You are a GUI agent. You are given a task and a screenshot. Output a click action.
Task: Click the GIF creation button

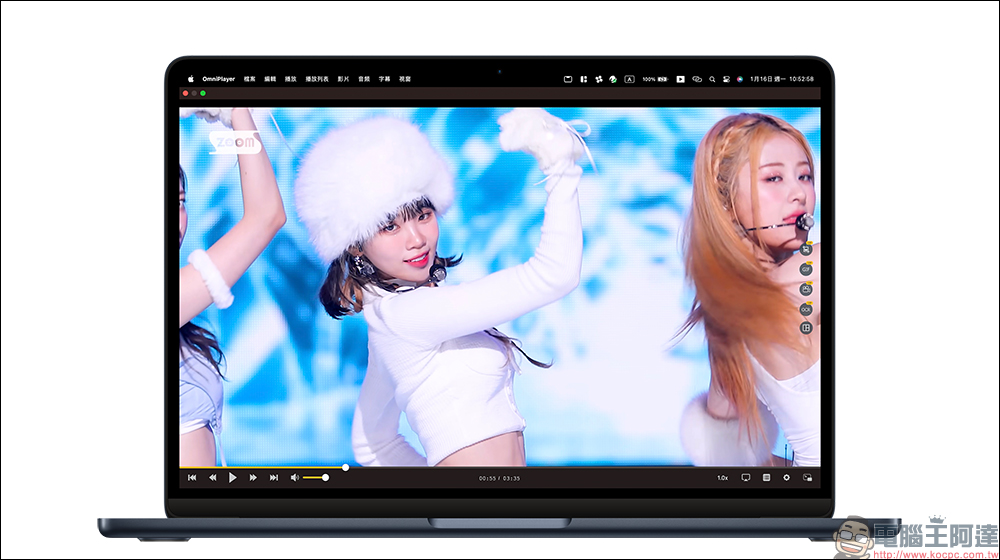point(806,269)
